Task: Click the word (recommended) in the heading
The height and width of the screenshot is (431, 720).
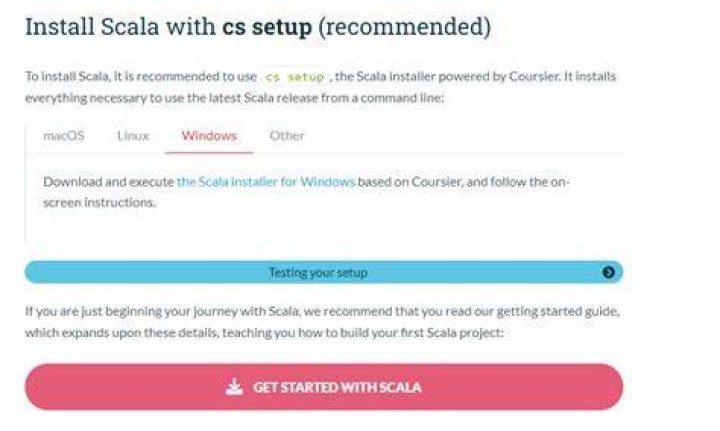Action: tap(405, 27)
